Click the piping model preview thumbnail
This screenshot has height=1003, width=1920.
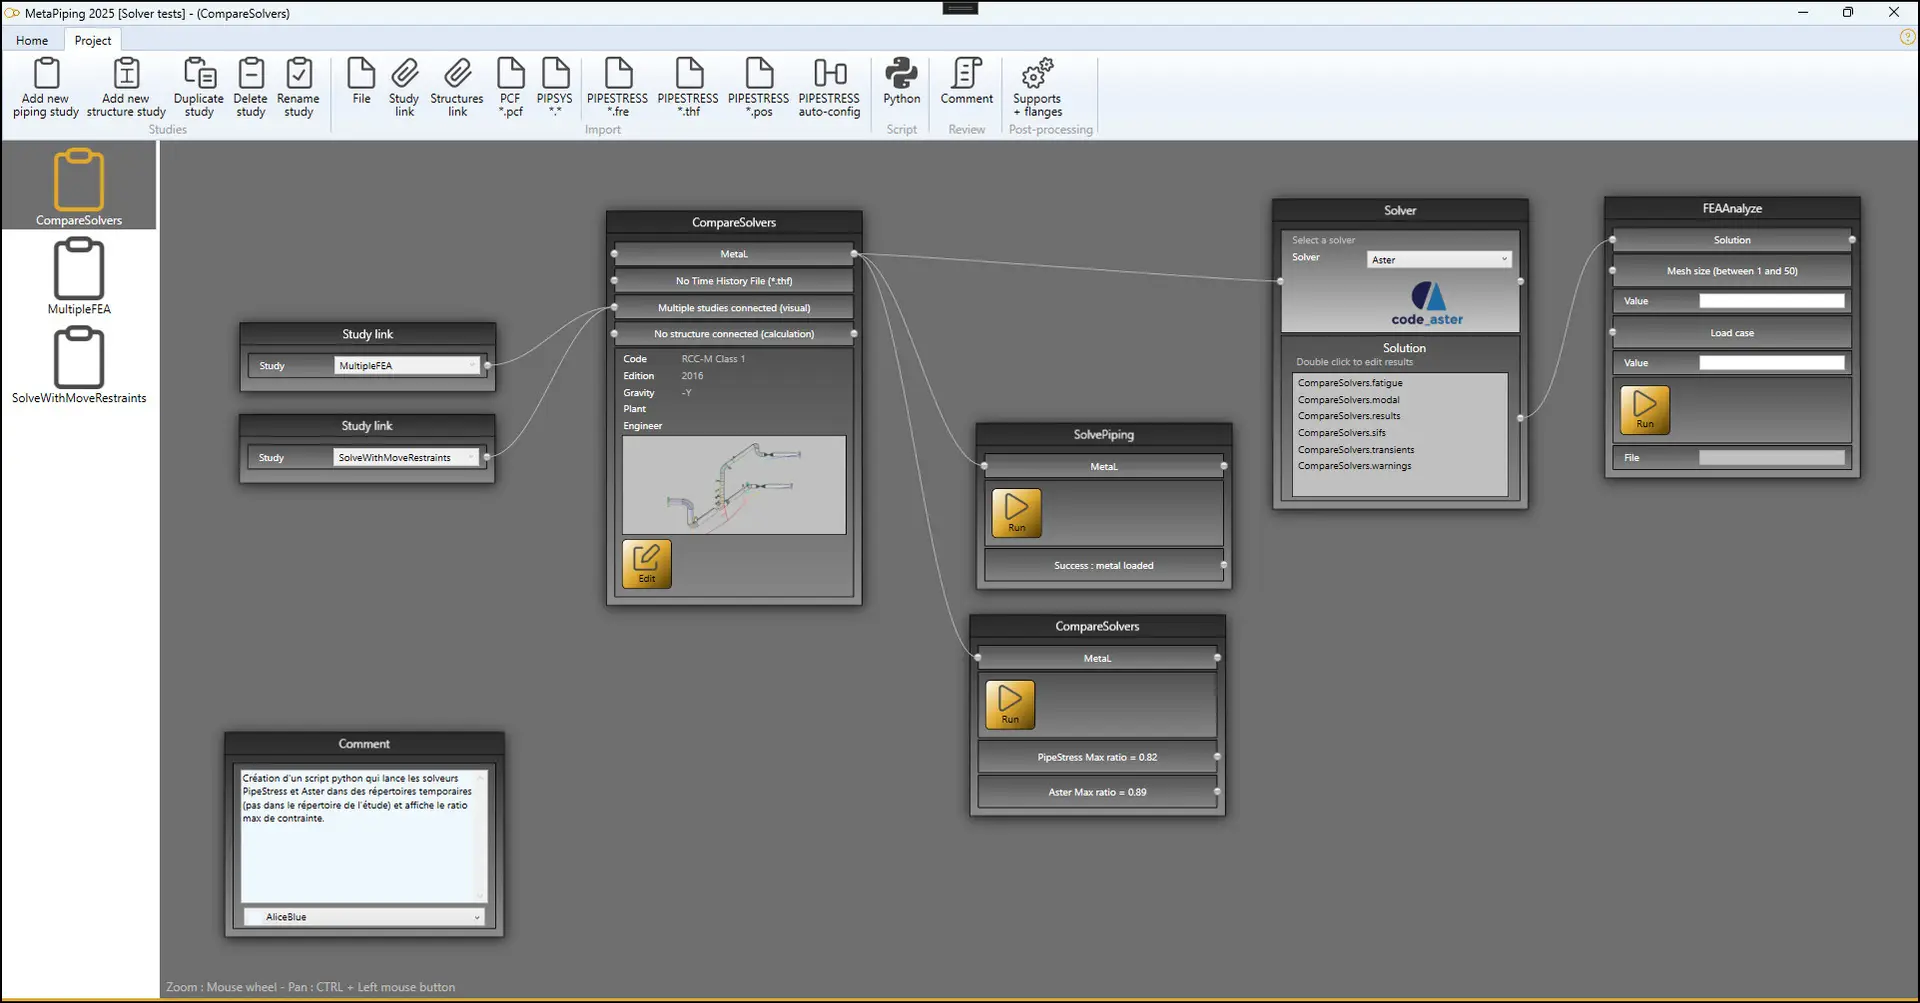tap(734, 485)
